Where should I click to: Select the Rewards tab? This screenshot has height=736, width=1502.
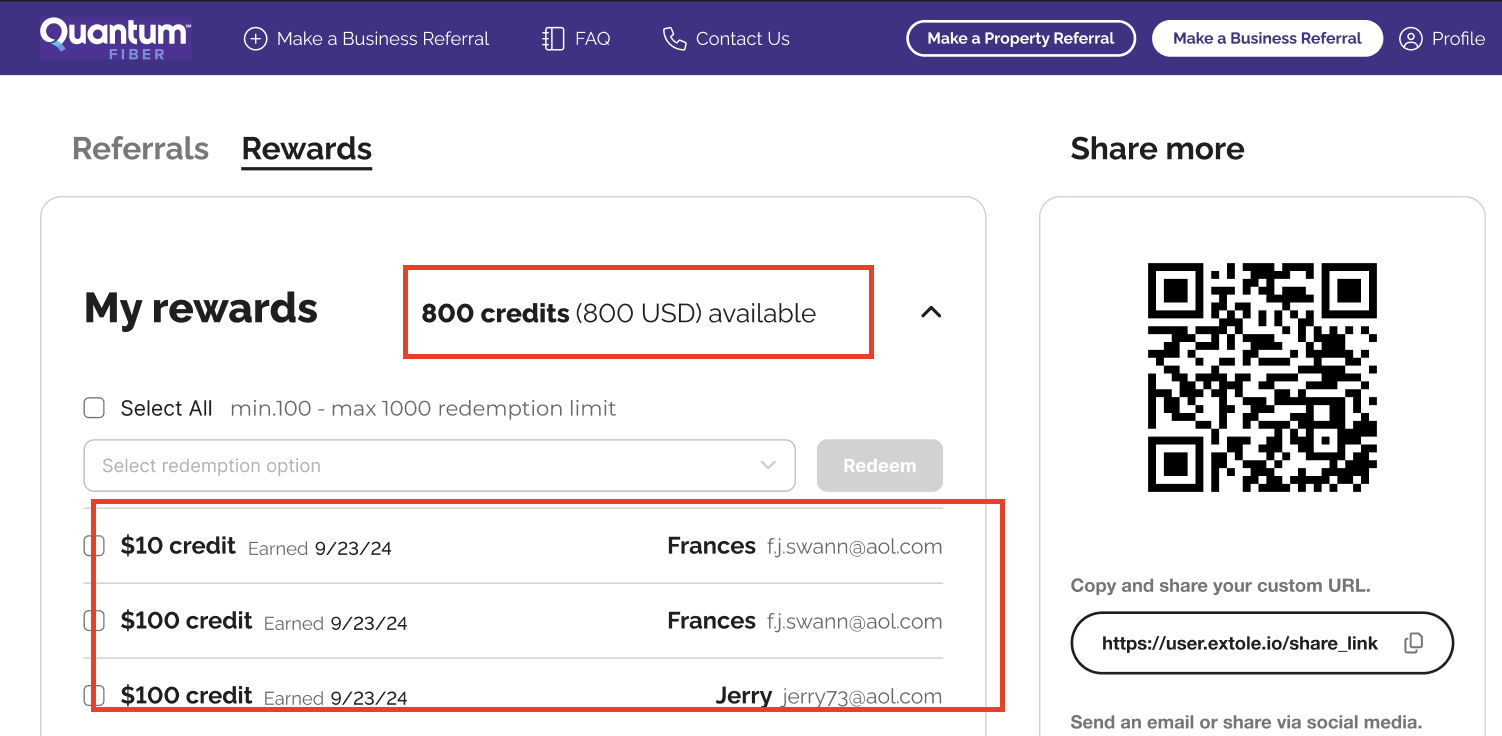click(x=306, y=148)
